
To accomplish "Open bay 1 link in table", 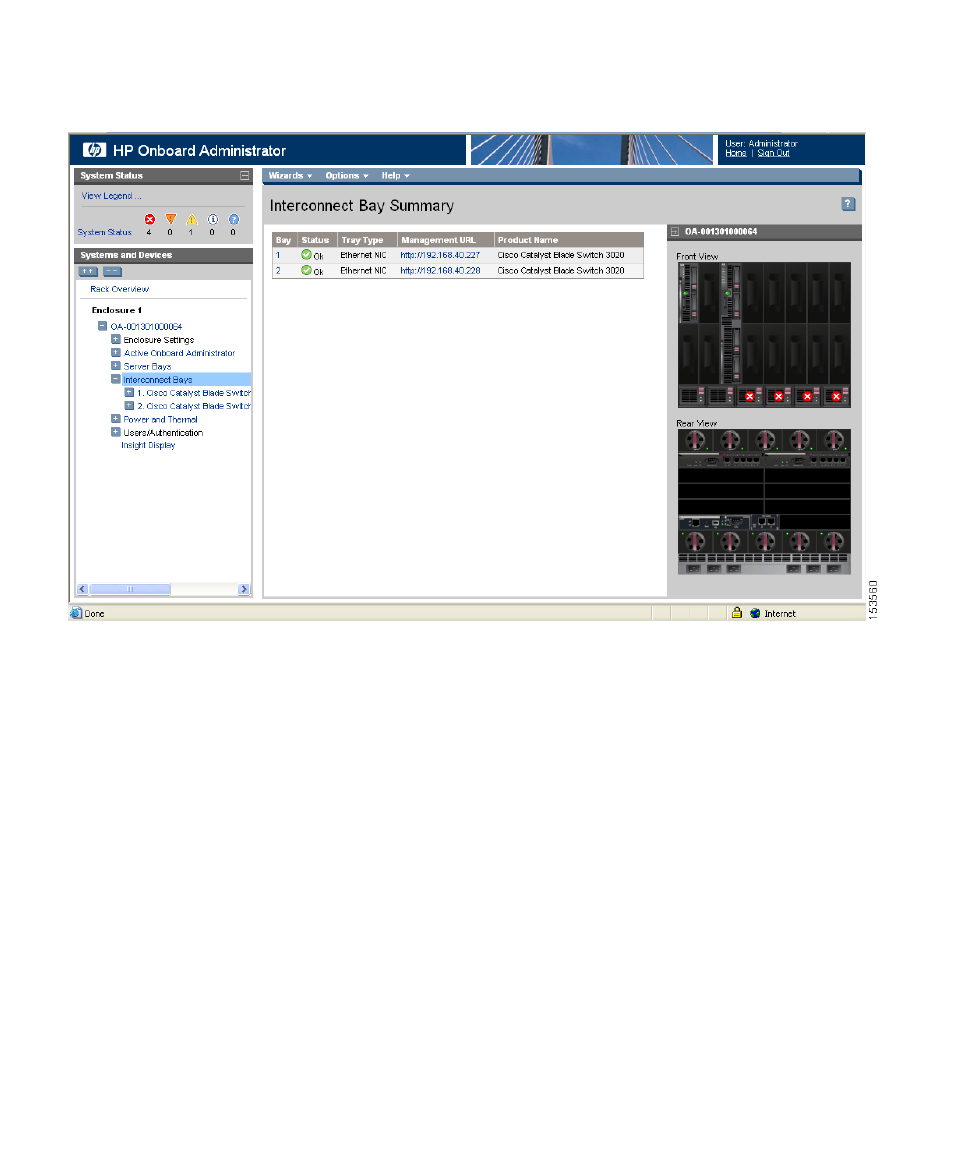I will click(278, 255).
